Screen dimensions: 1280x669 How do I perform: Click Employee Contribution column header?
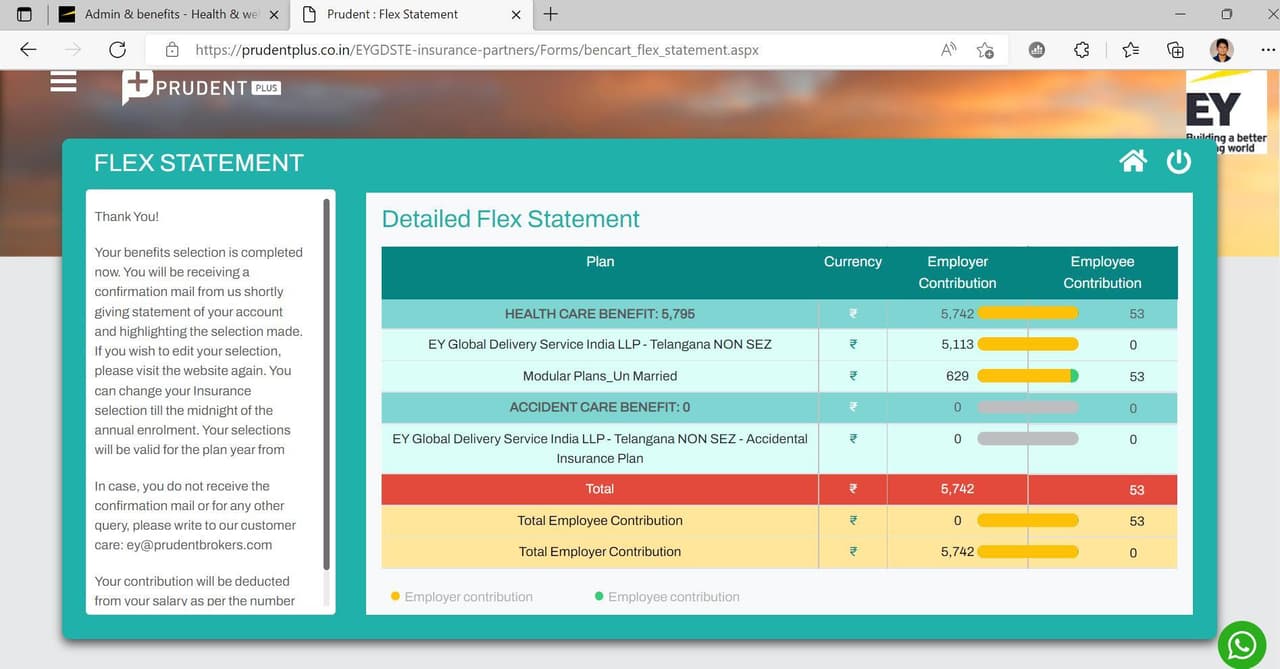coord(1102,272)
